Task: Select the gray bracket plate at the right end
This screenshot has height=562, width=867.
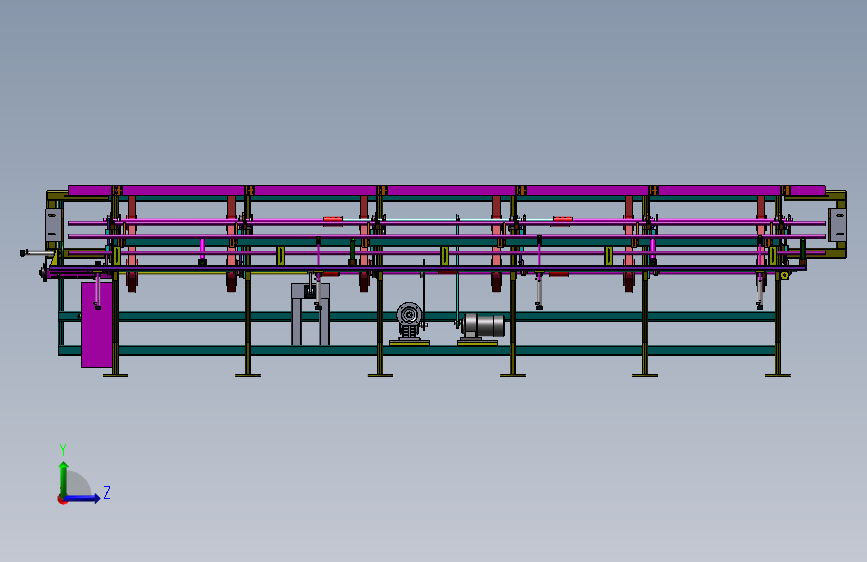Action: pyautogui.click(x=837, y=225)
